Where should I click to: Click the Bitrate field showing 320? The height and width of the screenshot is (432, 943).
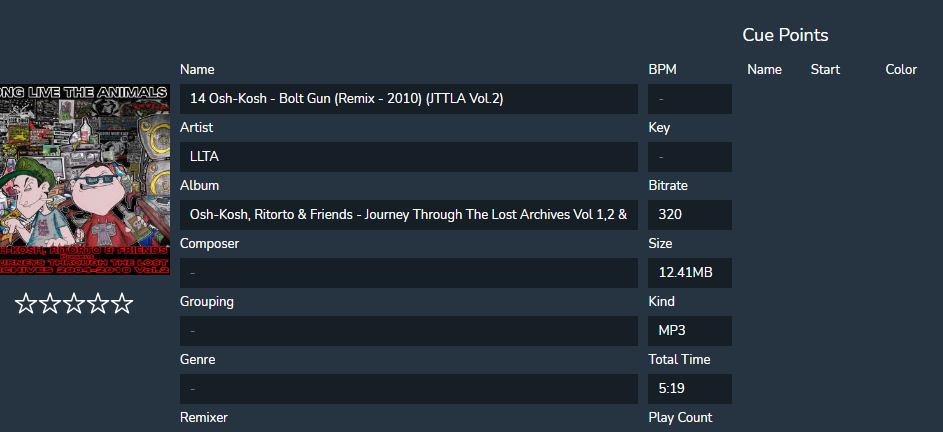pyautogui.click(x=690, y=215)
